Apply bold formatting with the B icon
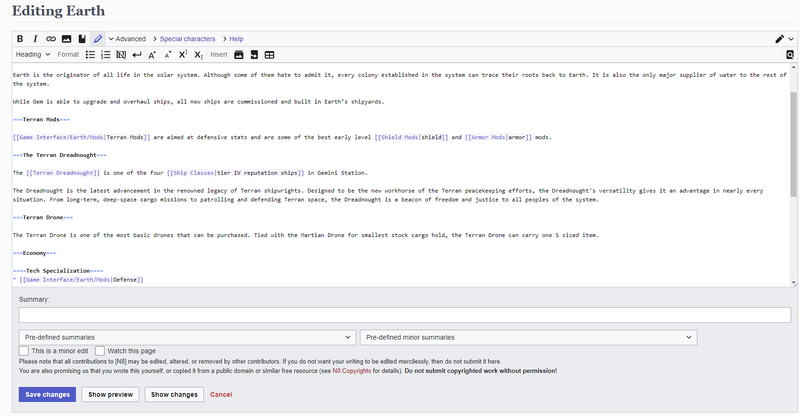Image resolution: width=800 pixels, height=416 pixels. point(20,39)
